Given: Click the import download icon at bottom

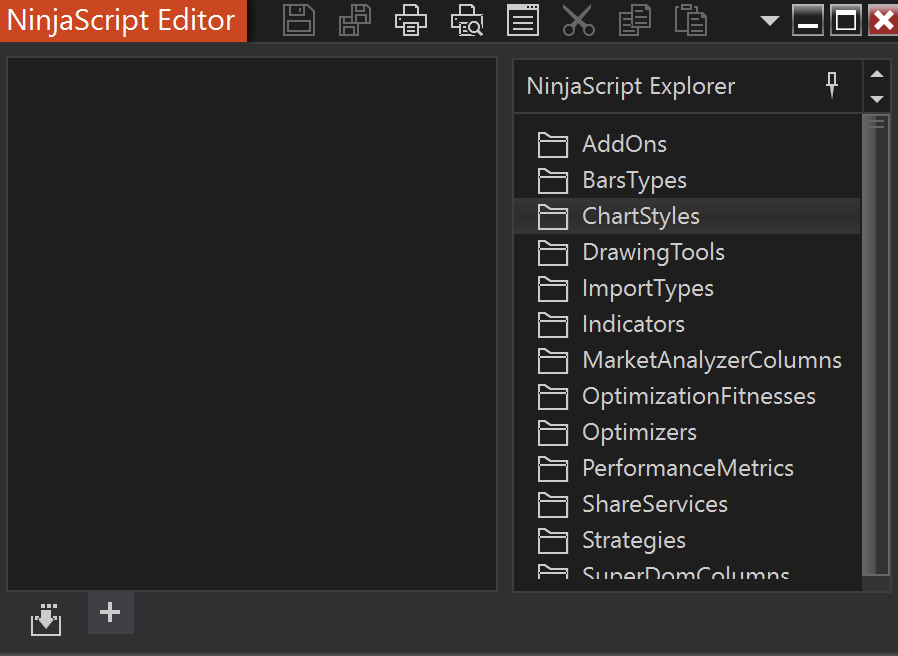Looking at the screenshot, I should 46,619.
